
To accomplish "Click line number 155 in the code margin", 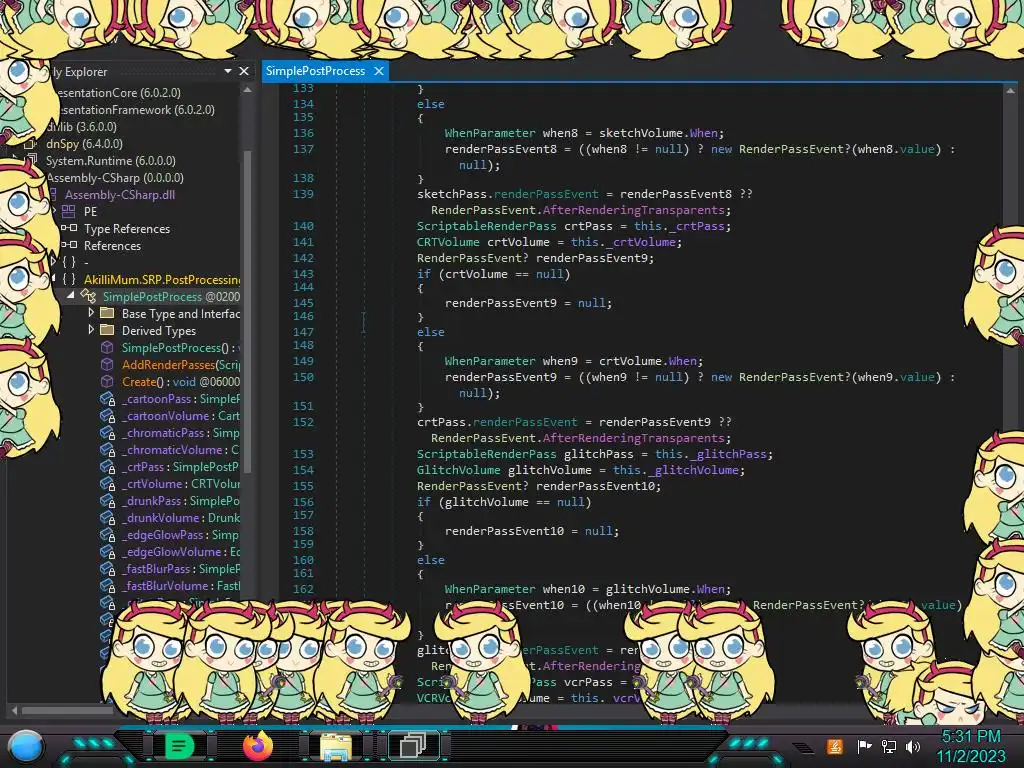I will (303, 486).
